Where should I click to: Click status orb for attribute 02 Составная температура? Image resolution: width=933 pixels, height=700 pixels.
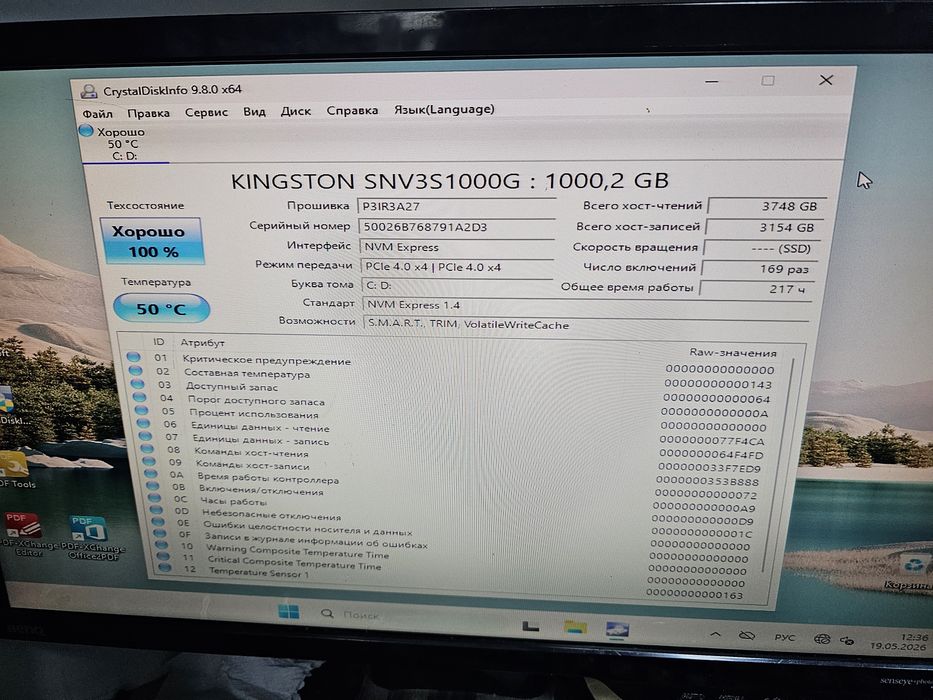click(135, 370)
